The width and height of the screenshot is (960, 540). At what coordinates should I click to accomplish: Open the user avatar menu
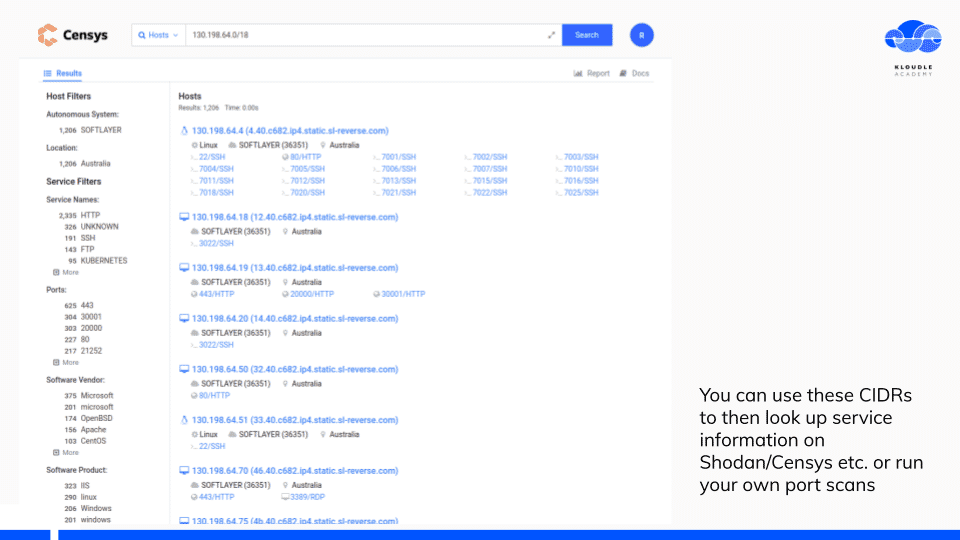point(642,35)
